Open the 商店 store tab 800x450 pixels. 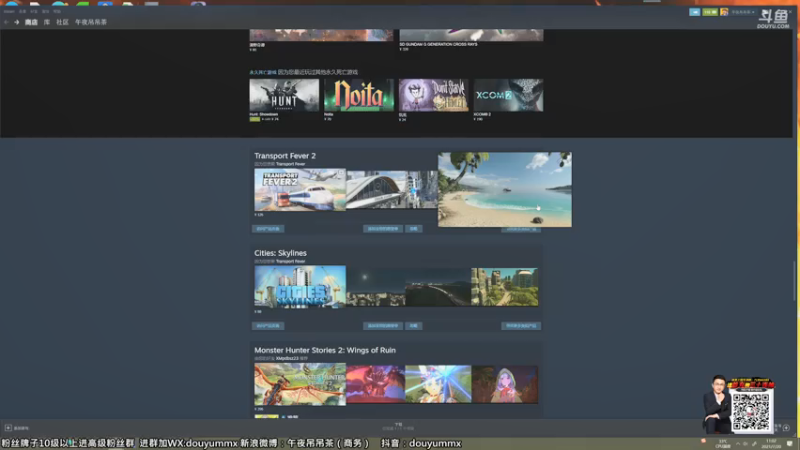[31, 22]
